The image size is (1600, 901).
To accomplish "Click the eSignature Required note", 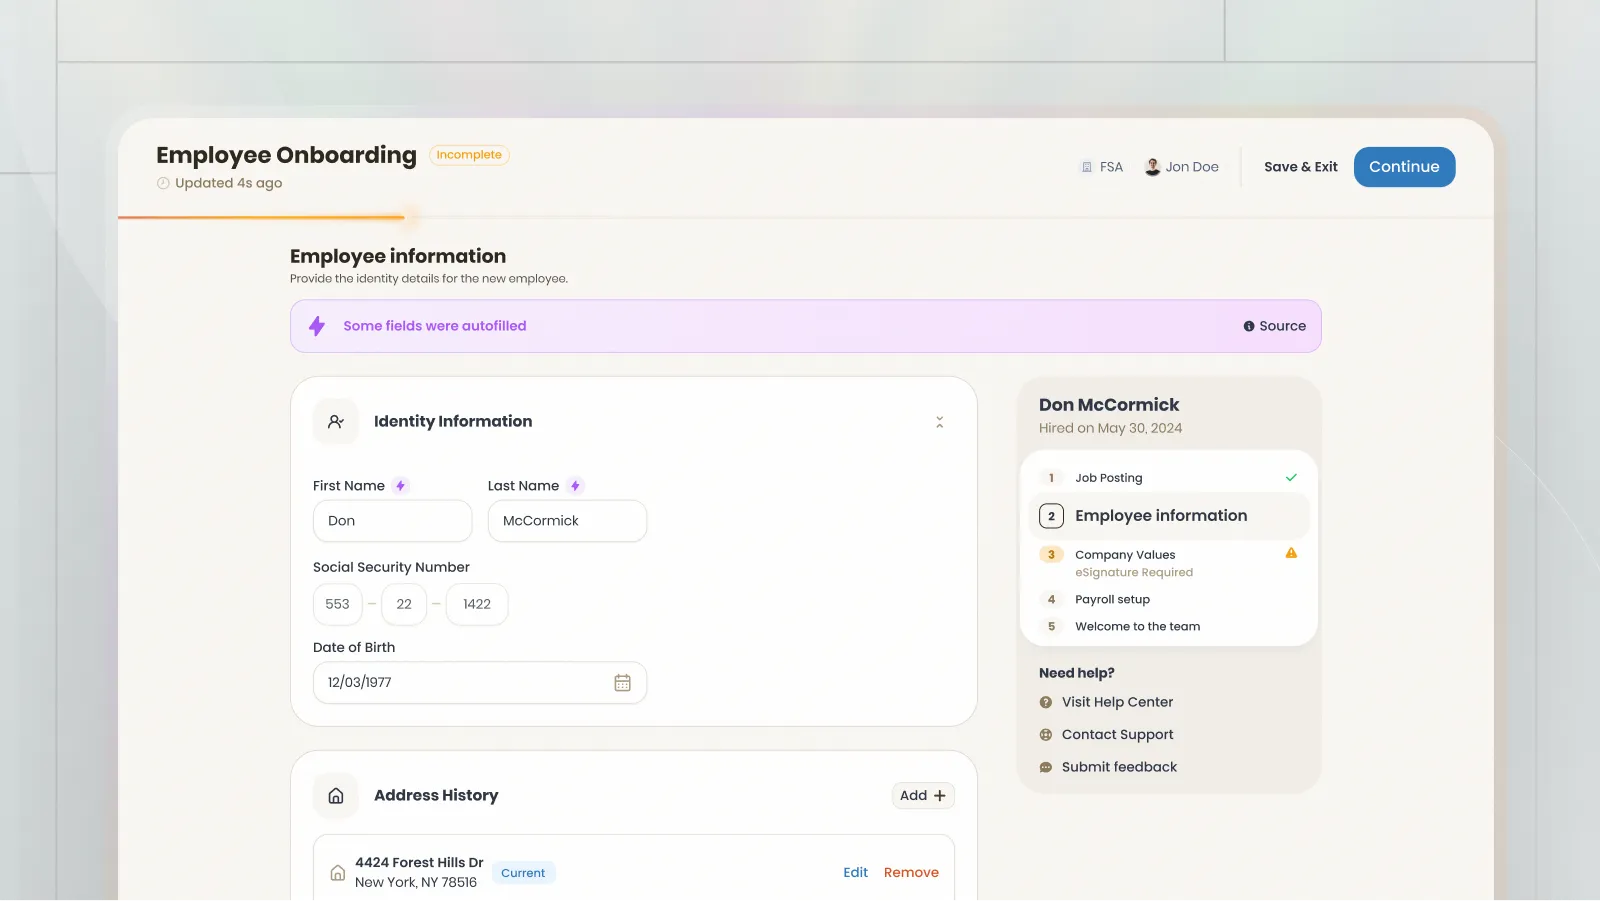I will click(1134, 573).
